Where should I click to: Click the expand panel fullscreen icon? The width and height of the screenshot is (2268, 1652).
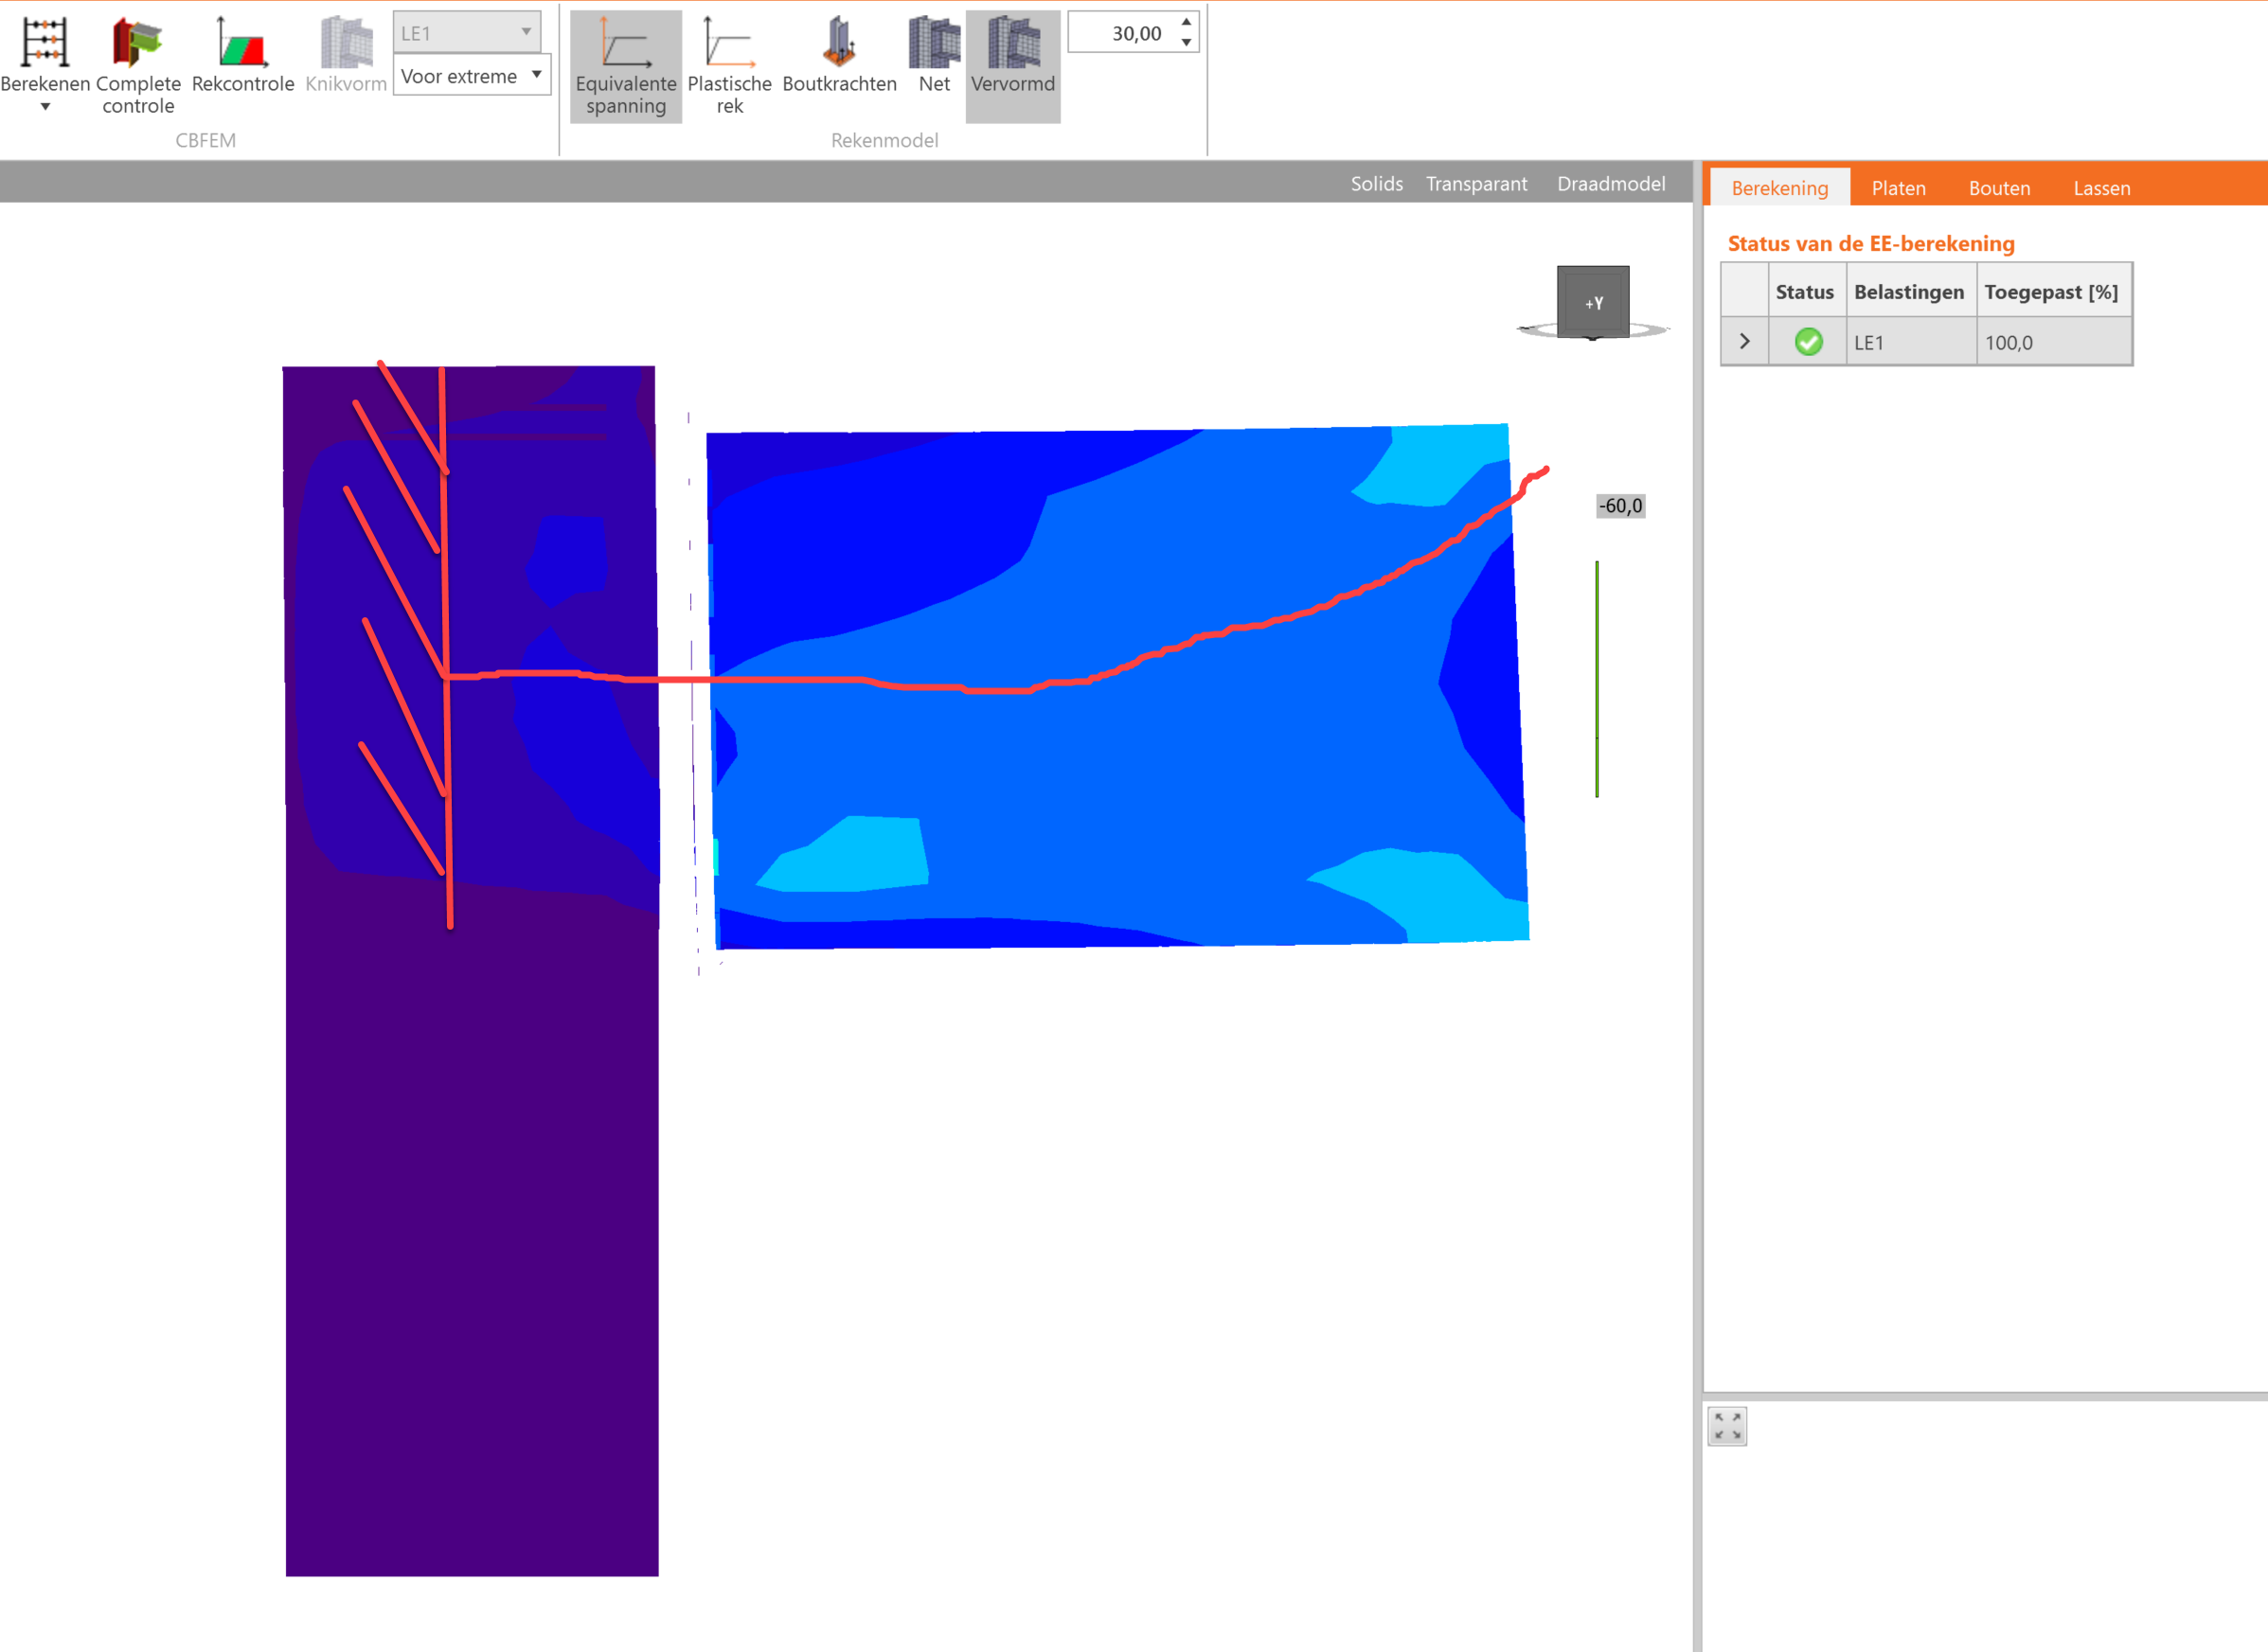pyautogui.click(x=1727, y=1426)
